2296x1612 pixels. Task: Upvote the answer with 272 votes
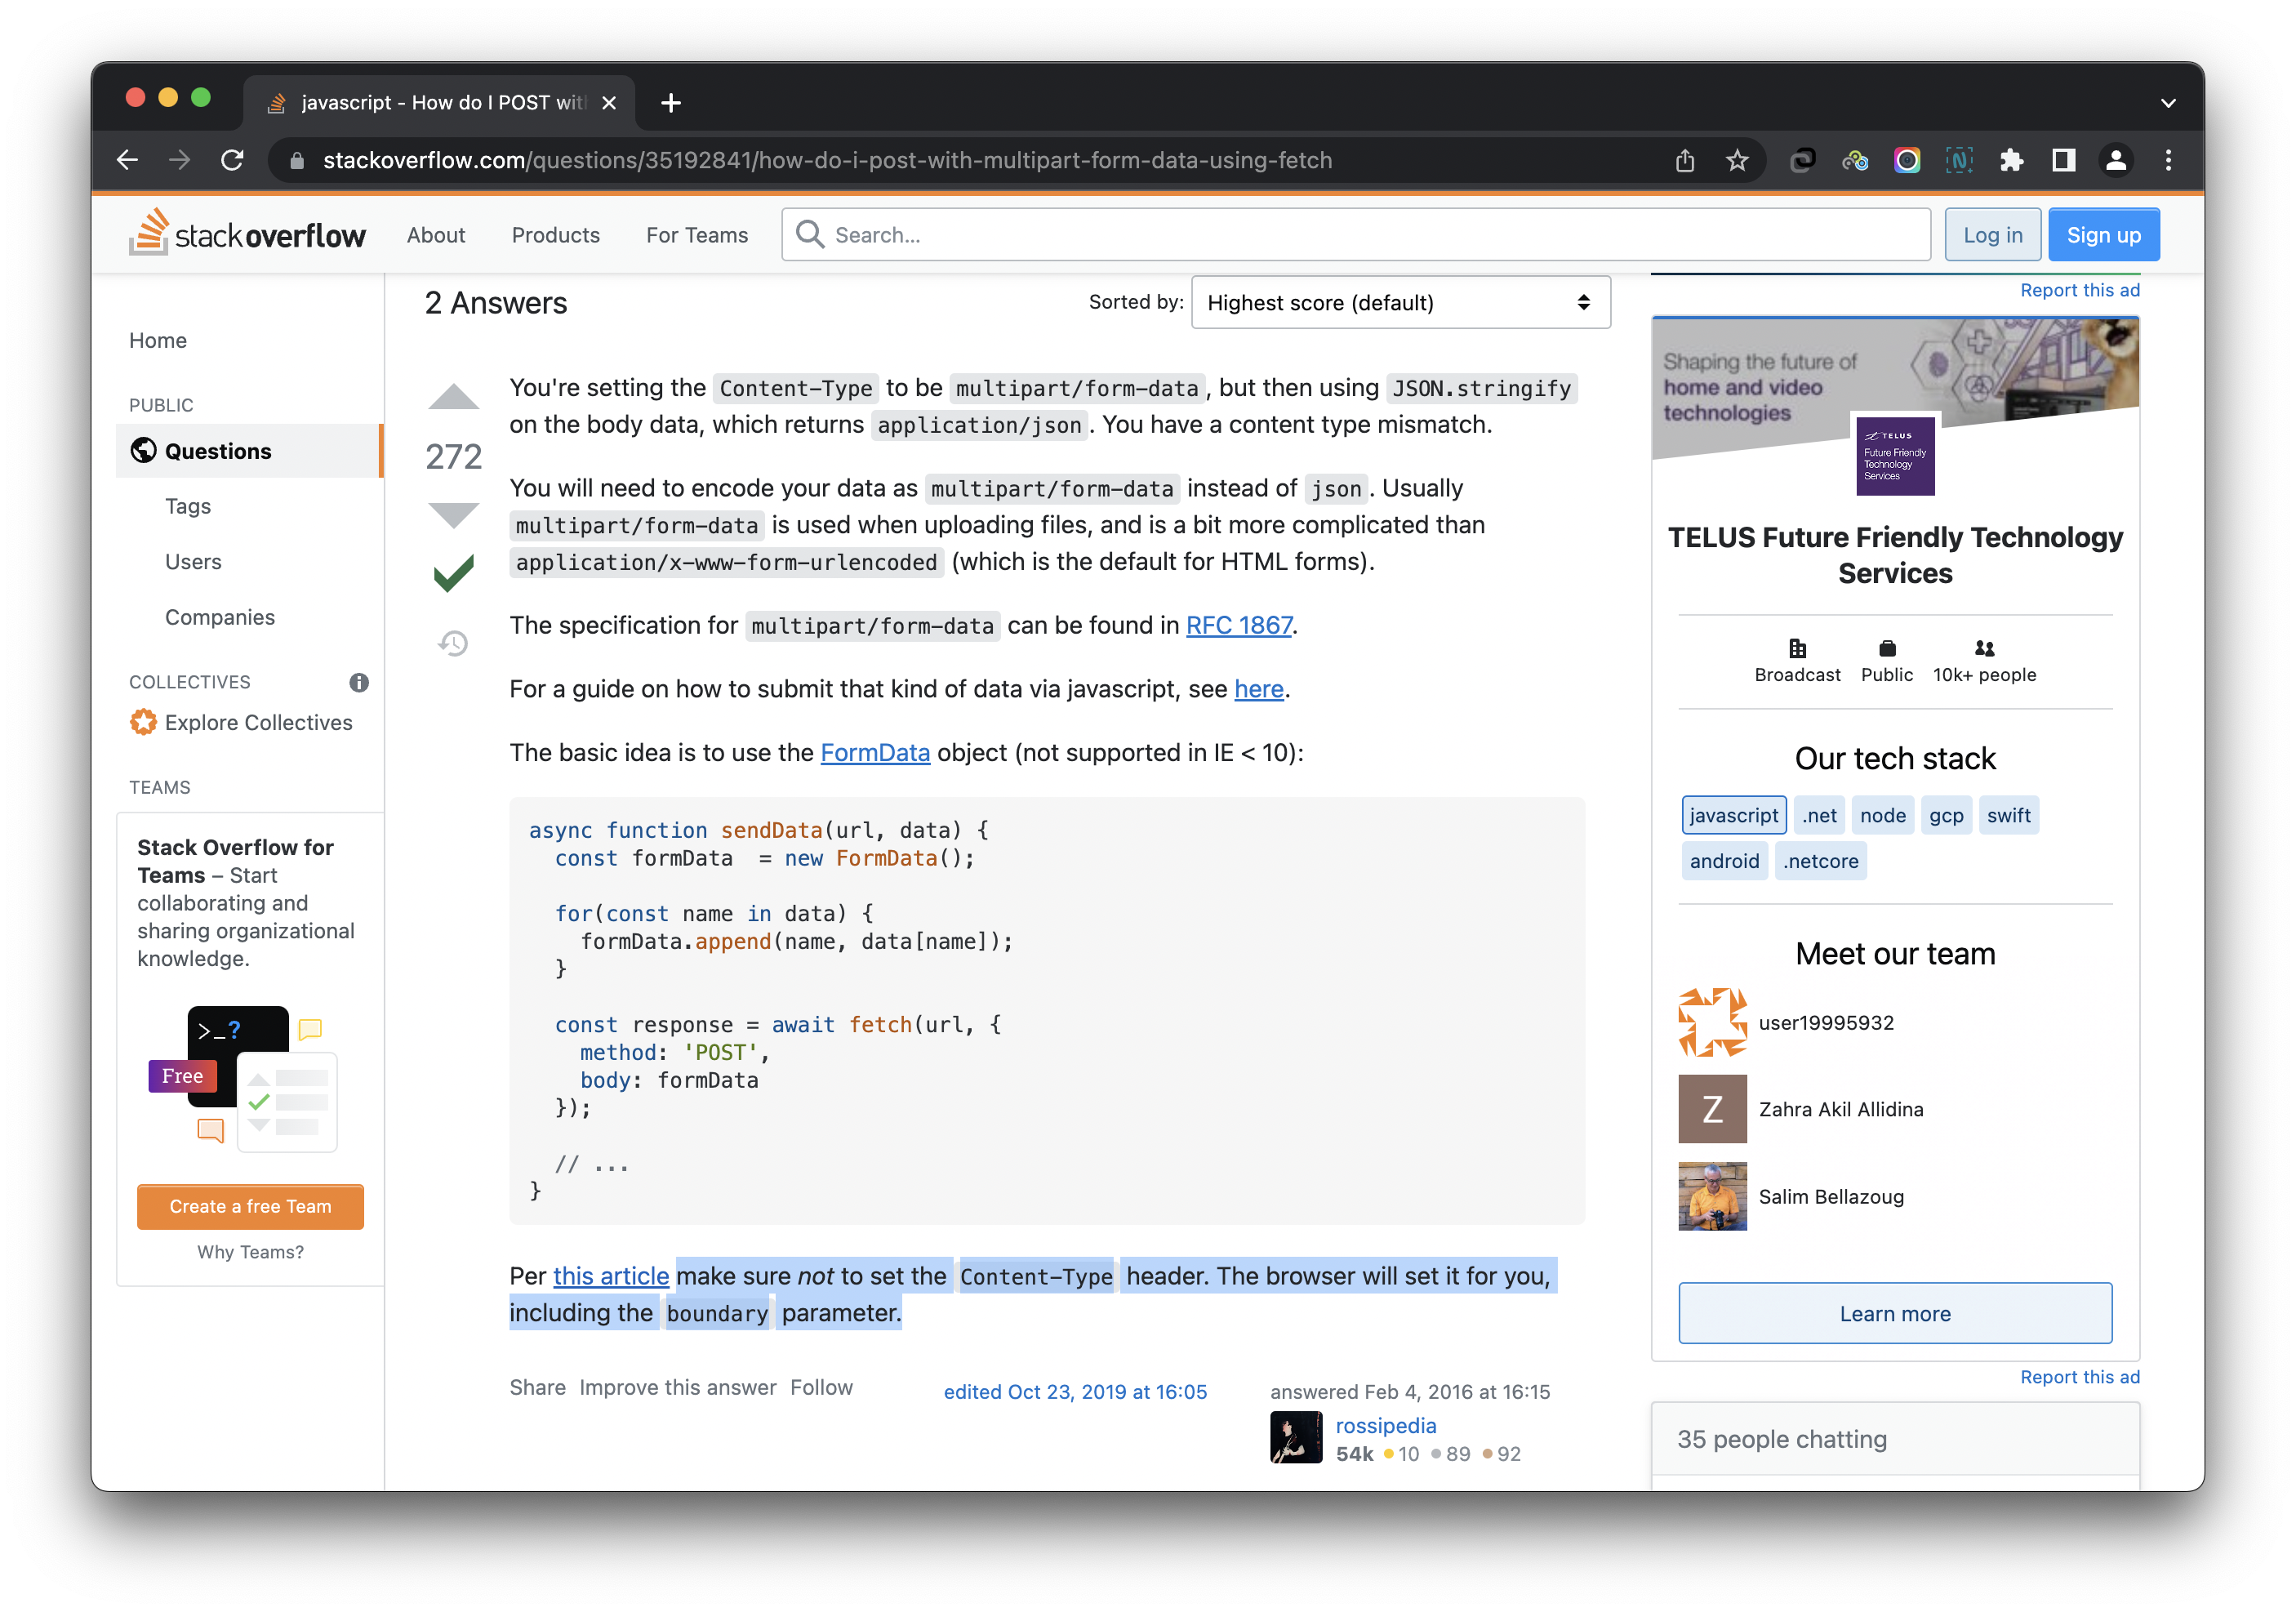453,397
